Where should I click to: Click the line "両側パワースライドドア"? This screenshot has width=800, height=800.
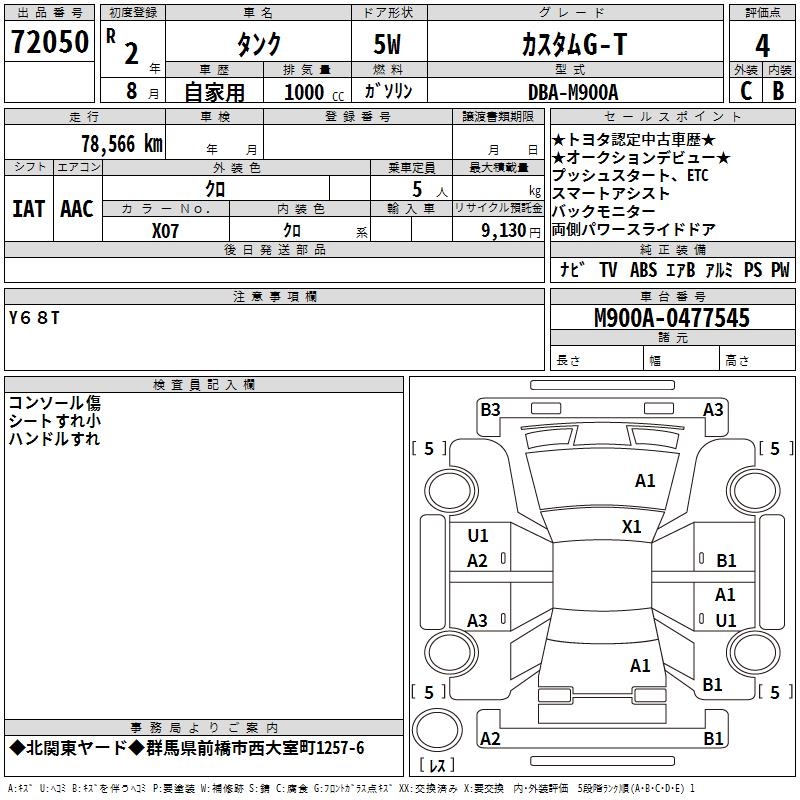click(634, 230)
